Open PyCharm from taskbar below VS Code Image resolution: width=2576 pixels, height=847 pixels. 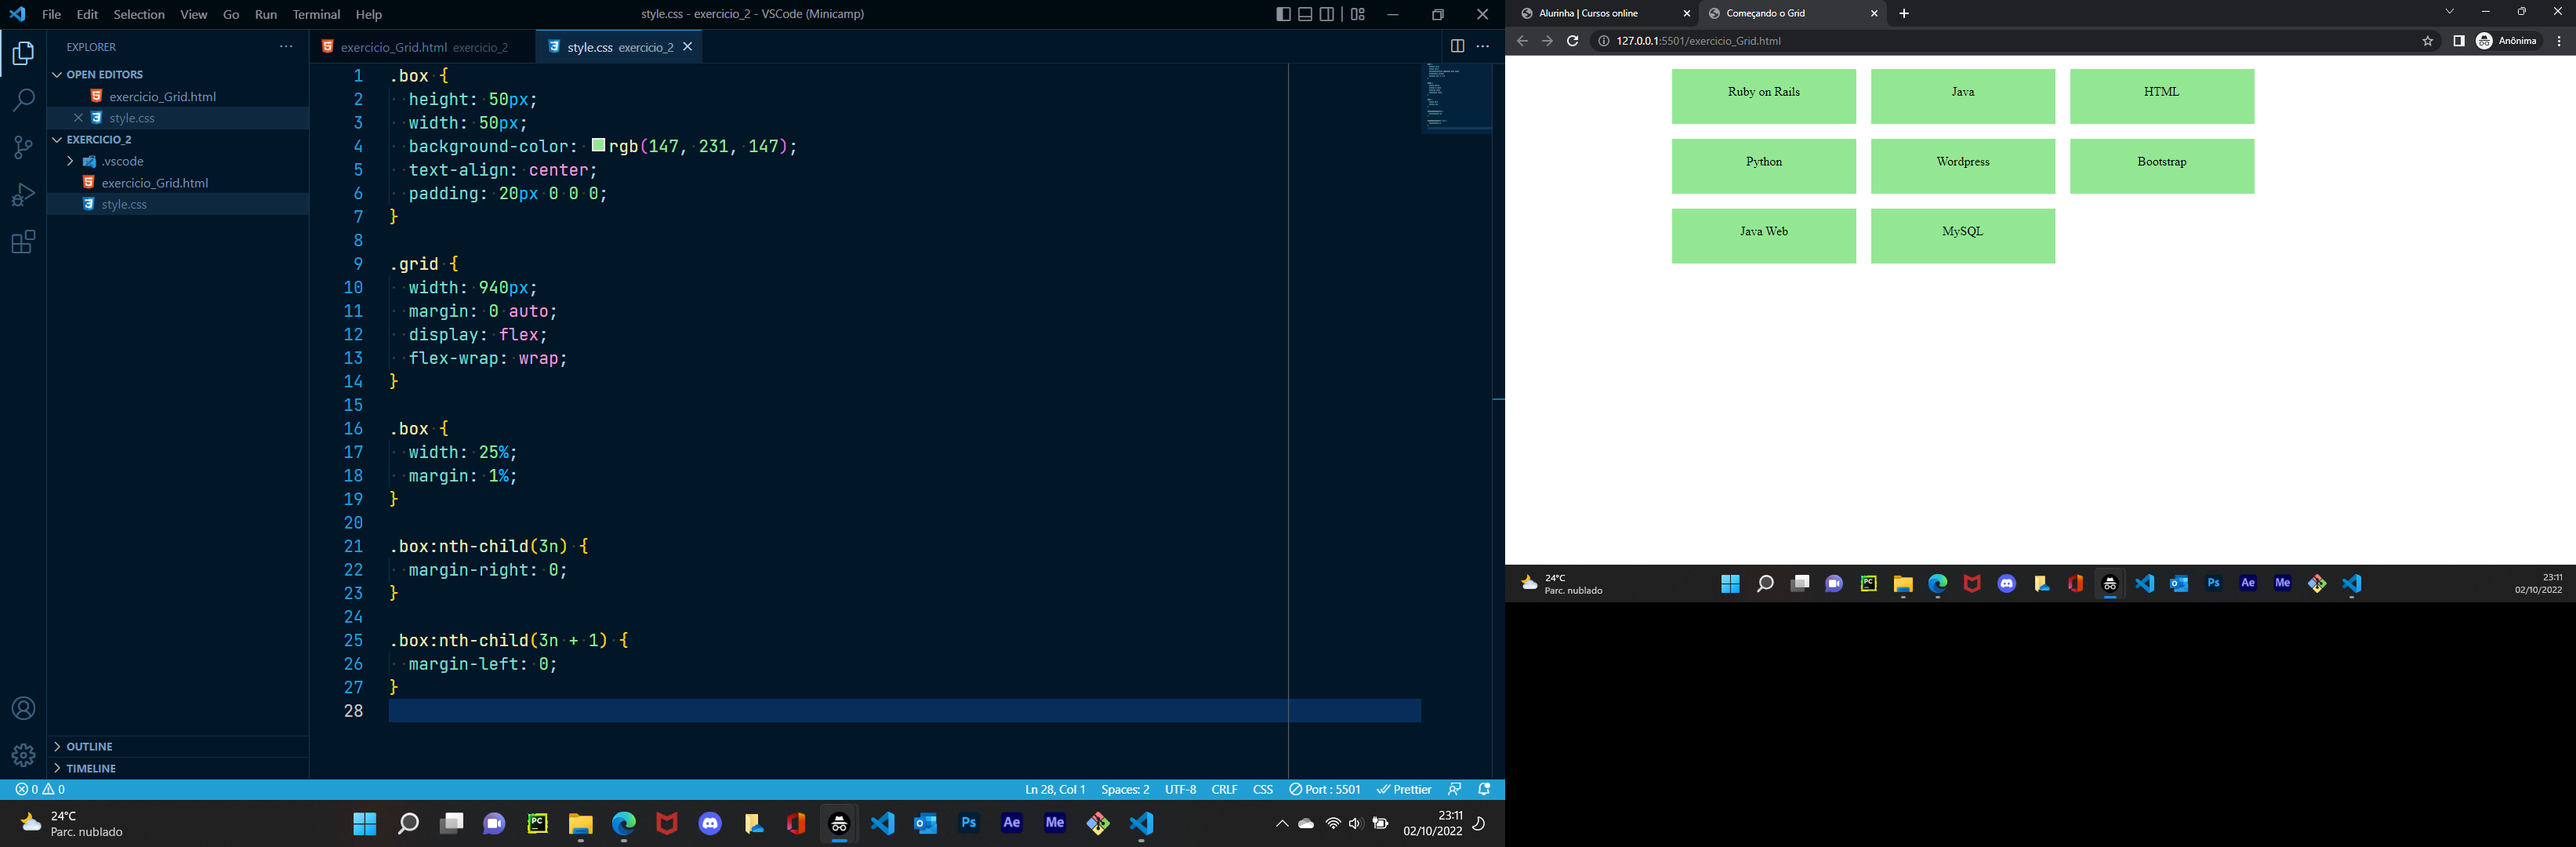538,824
